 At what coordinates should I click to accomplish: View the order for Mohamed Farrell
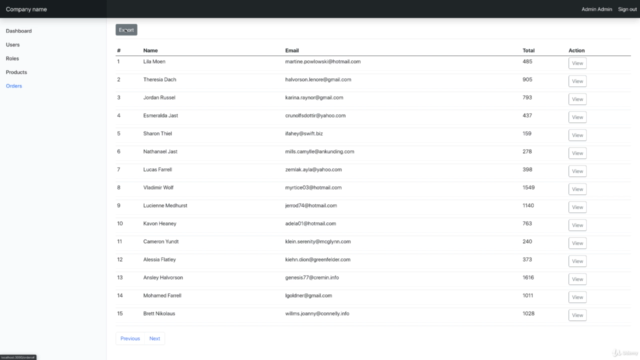[x=577, y=297]
